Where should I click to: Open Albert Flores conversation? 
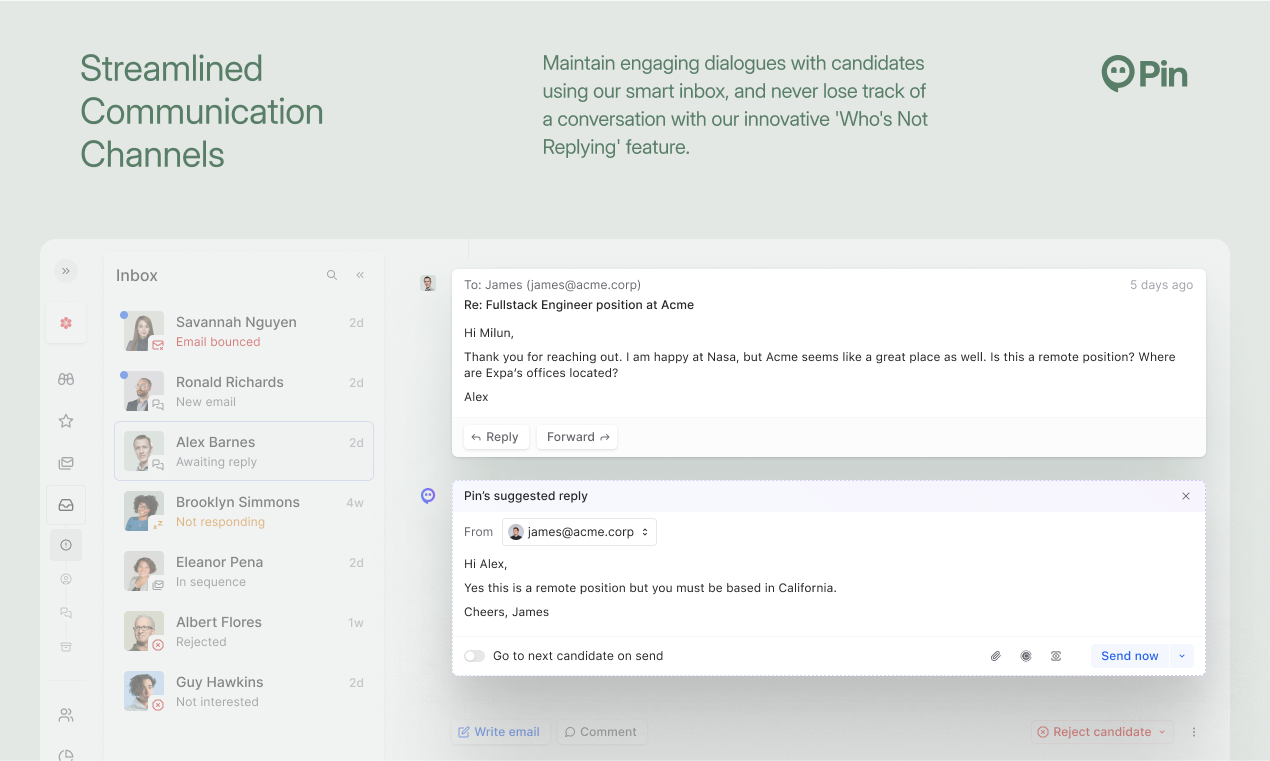244,631
